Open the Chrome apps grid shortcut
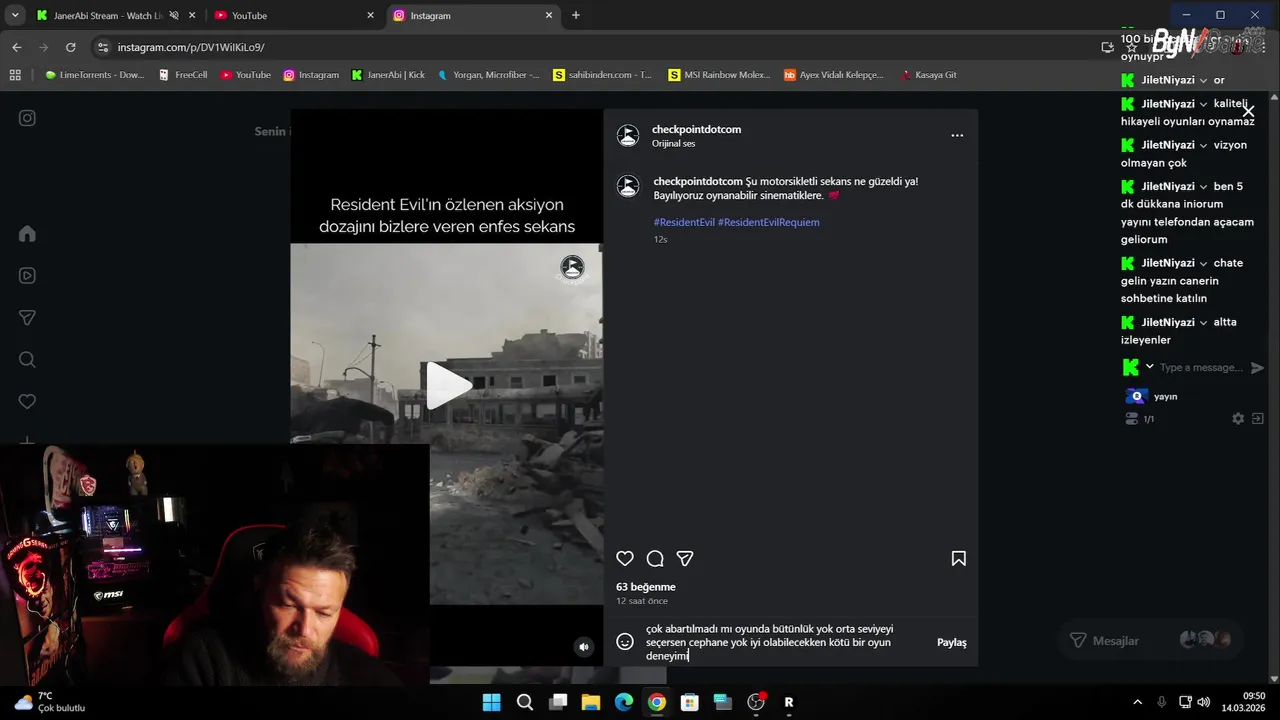This screenshot has width=1280, height=720. (15, 75)
